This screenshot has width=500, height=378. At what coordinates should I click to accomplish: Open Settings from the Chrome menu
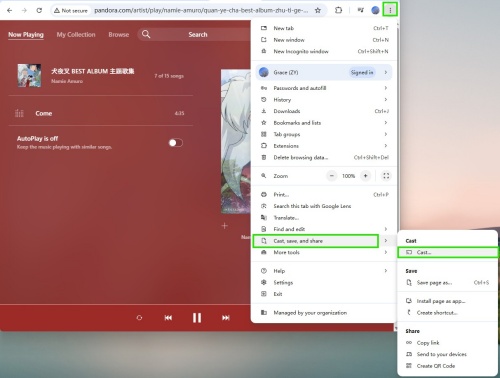pyautogui.click(x=324, y=283)
